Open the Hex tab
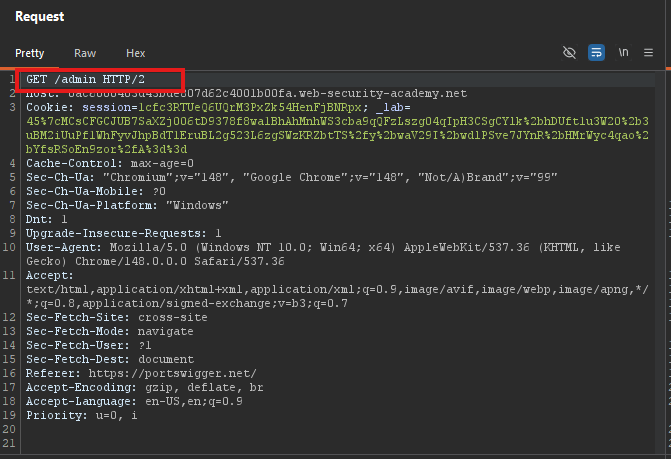The width and height of the screenshot is (671, 459). tap(136, 53)
